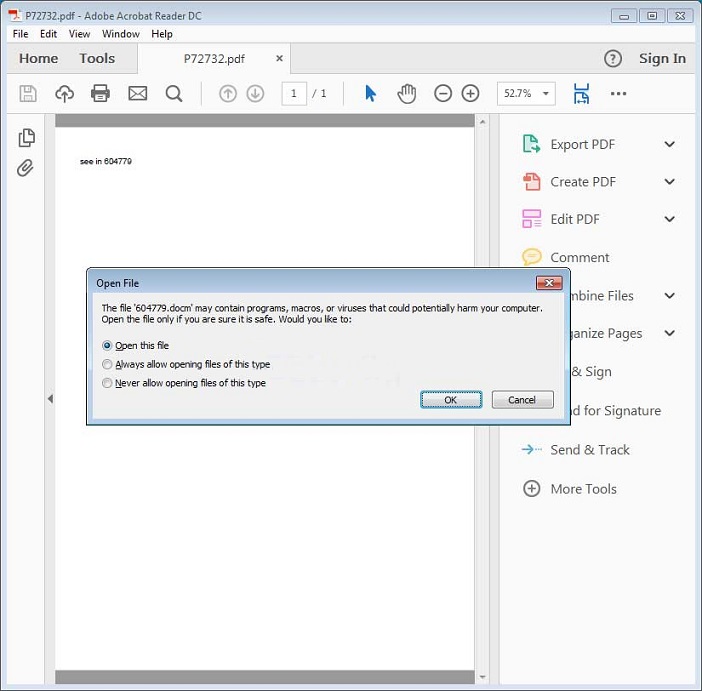Click the email envelope icon
The height and width of the screenshot is (691, 702).
coord(137,94)
